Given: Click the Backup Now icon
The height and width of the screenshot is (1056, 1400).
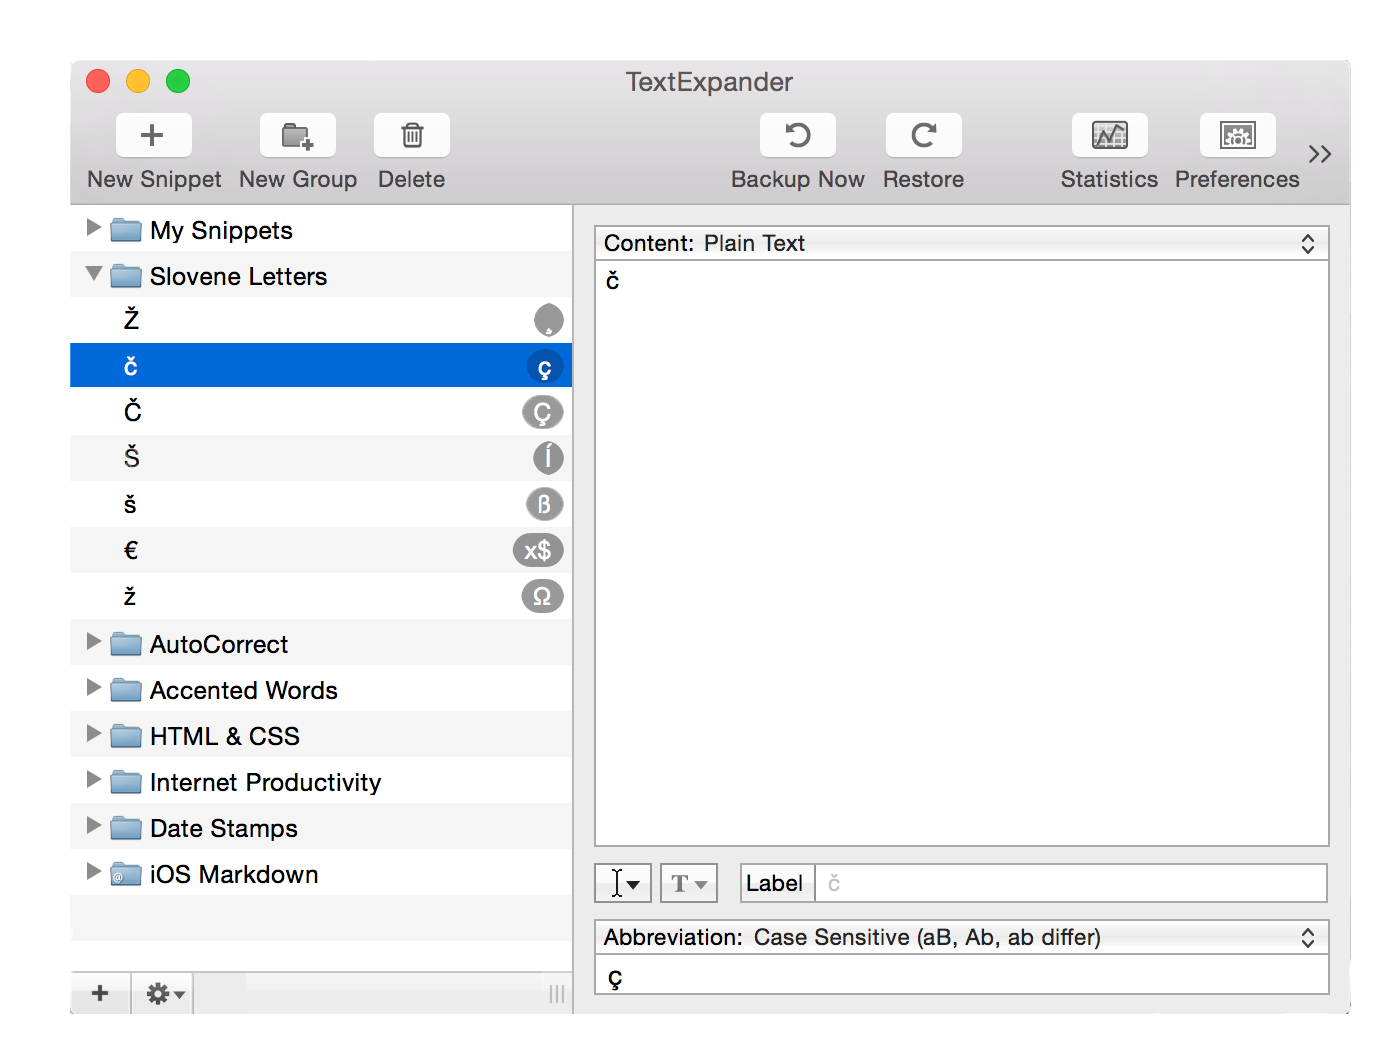Looking at the screenshot, I should (797, 136).
